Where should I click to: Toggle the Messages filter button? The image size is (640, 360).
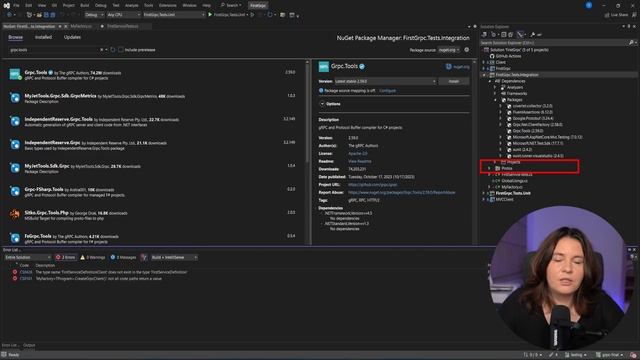[x=123, y=258]
